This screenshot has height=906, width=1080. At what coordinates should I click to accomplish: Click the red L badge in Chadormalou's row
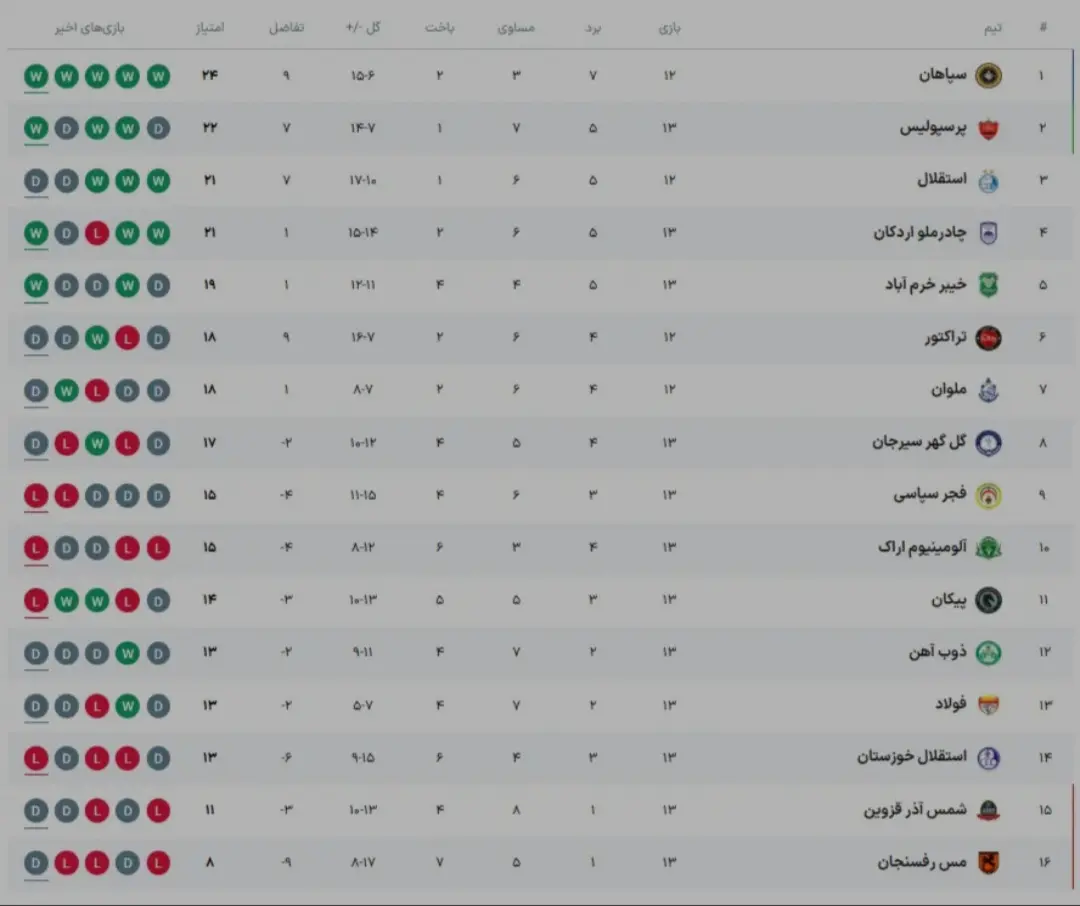pos(97,233)
